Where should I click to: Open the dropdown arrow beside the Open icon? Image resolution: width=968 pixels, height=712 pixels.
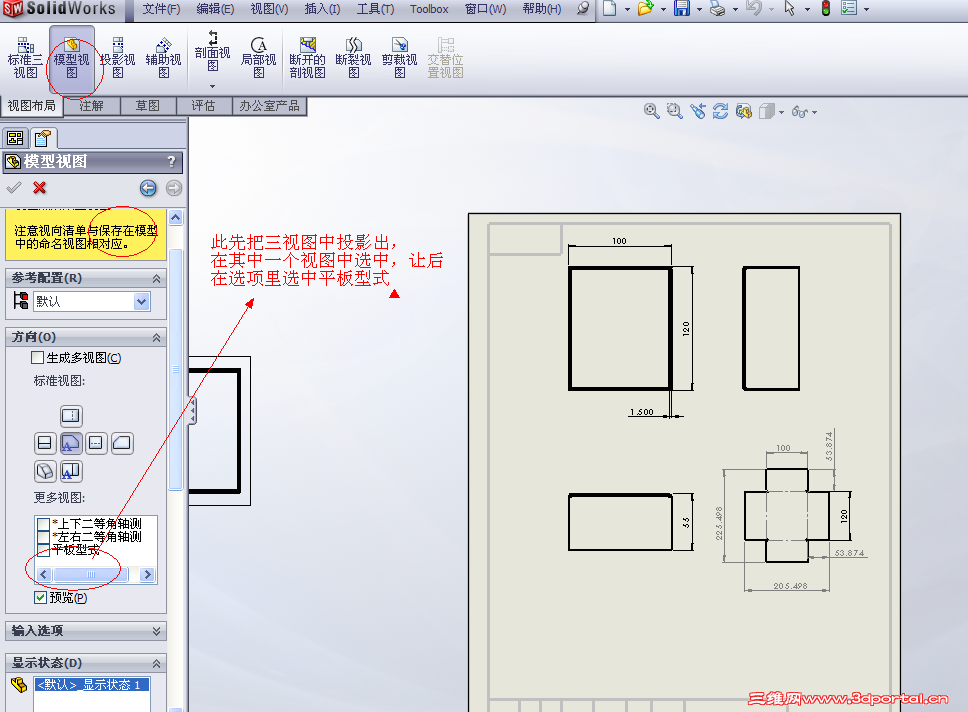pos(663,9)
